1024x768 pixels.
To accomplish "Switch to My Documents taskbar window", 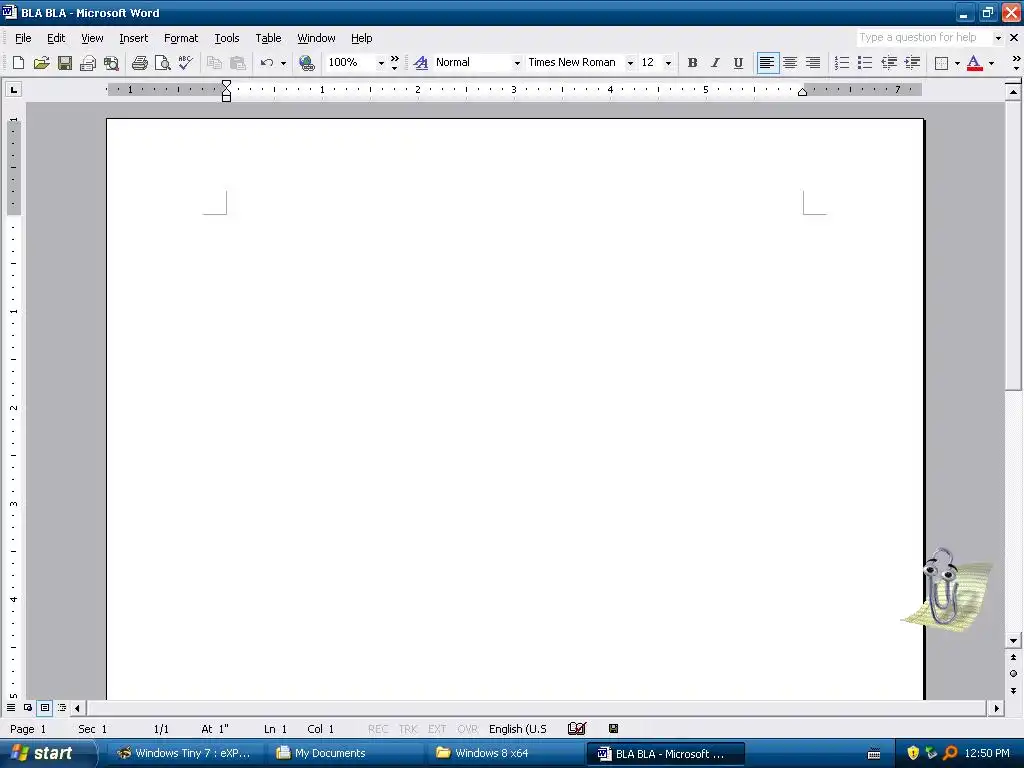I will (x=343, y=753).
